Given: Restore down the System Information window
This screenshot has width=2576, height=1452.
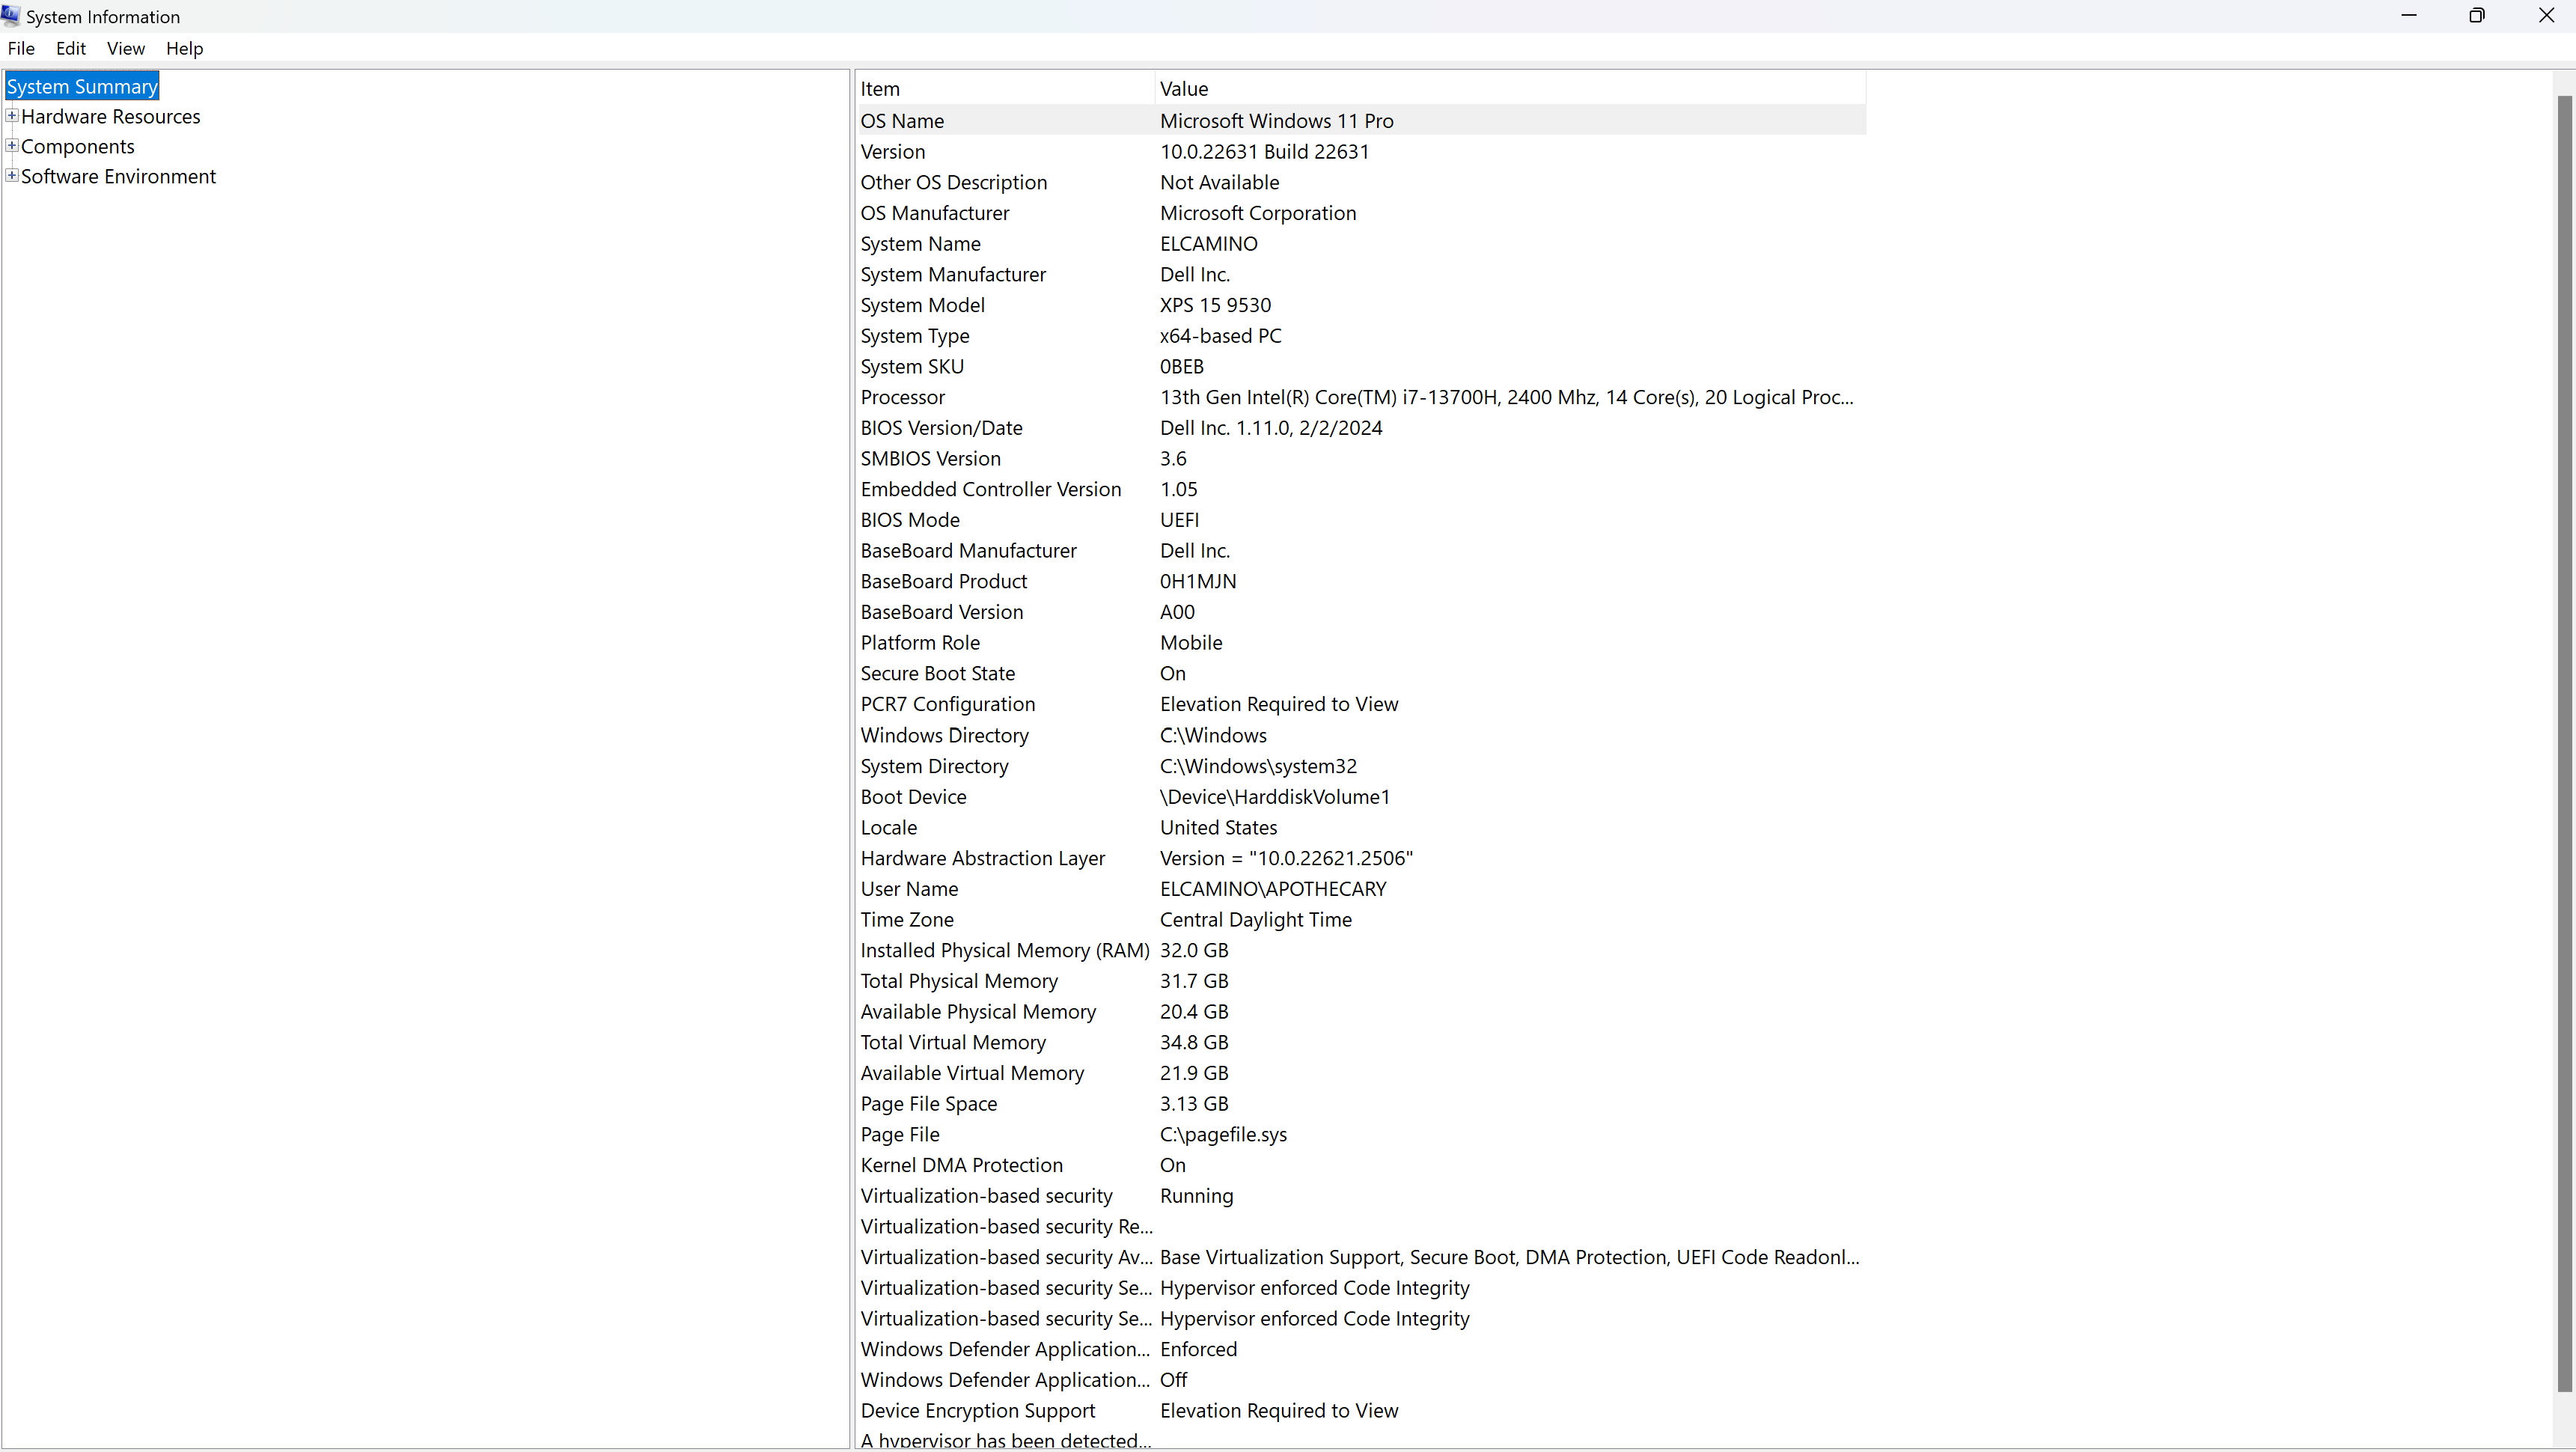Looking at the screenshot, I should [2476, 16].
